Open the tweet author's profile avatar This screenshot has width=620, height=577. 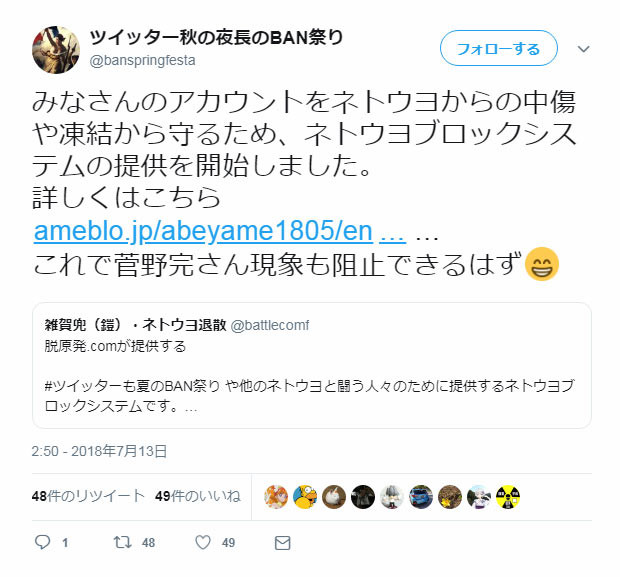point(56,50)
